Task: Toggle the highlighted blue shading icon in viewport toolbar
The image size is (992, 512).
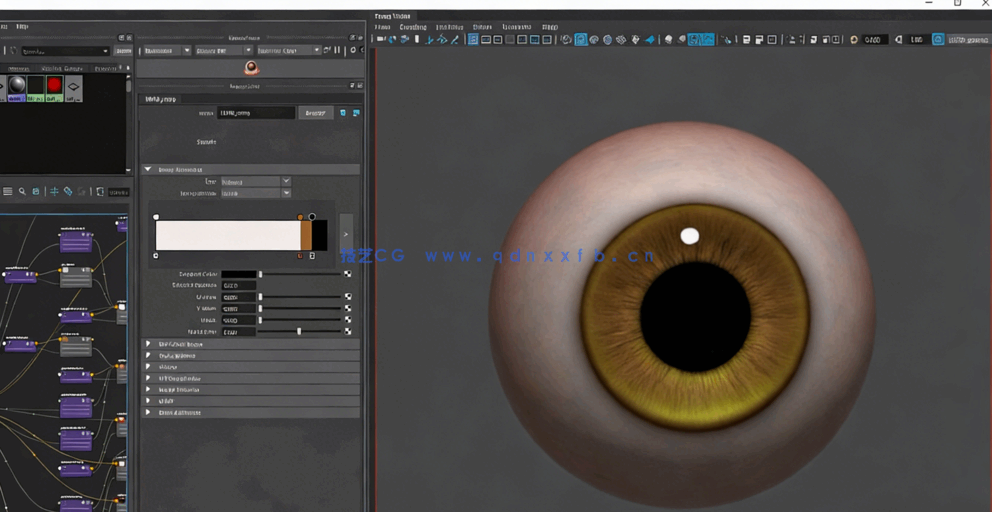Action: pyautogui.click(x=581, y=40)
